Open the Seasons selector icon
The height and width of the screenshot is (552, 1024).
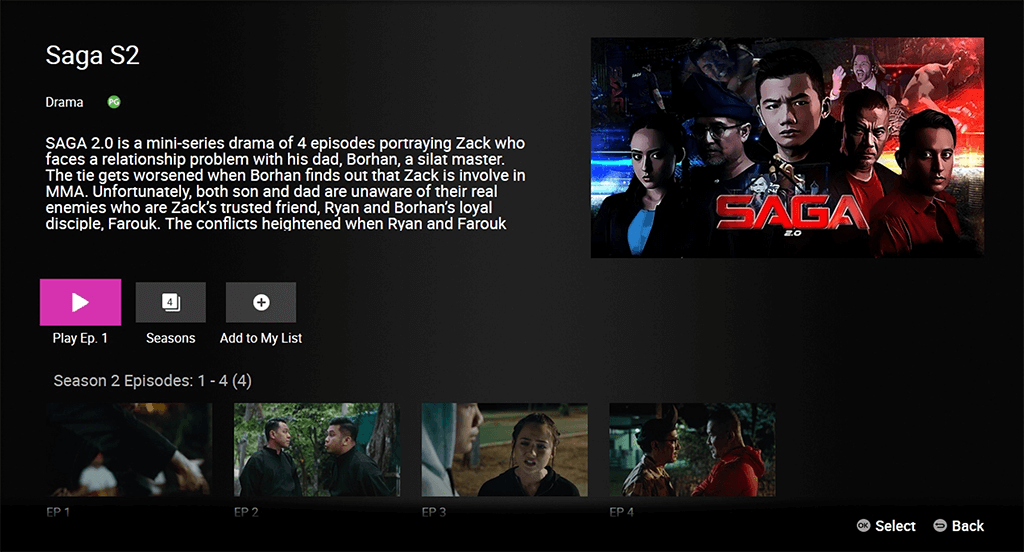coord(170,302)
